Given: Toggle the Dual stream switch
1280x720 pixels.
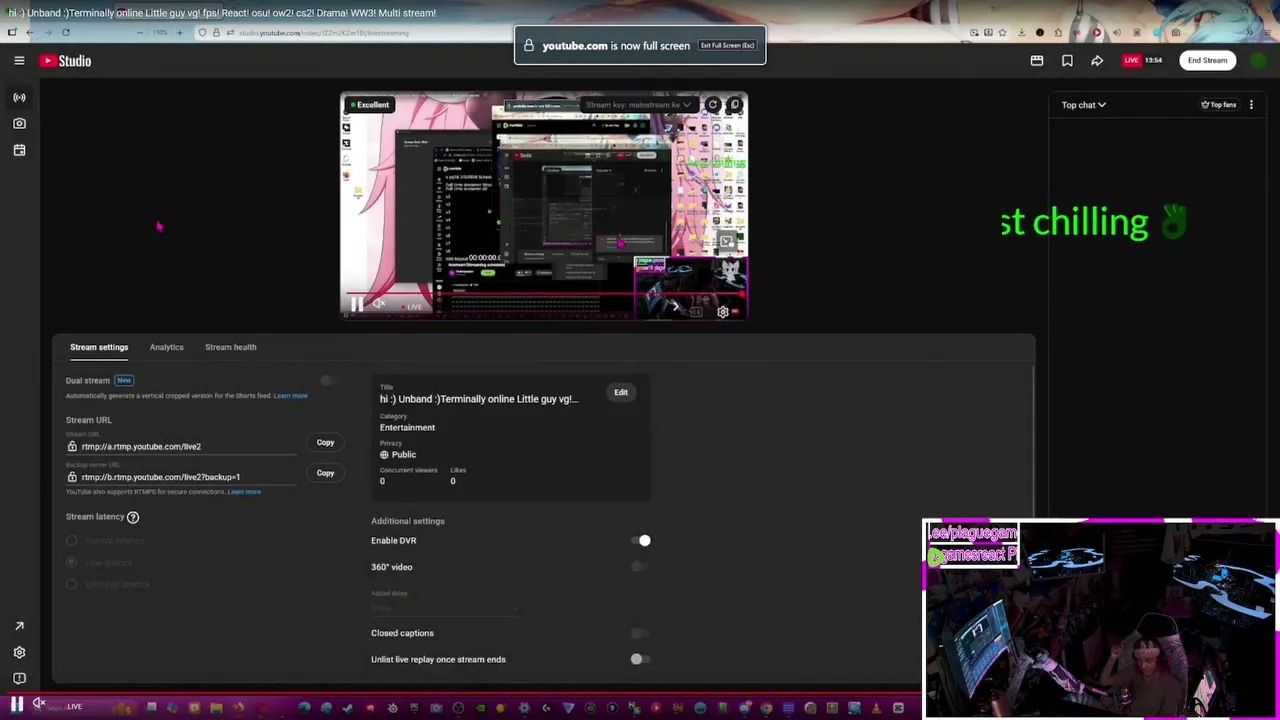Looking at the screenshot, I should (329, 381).
